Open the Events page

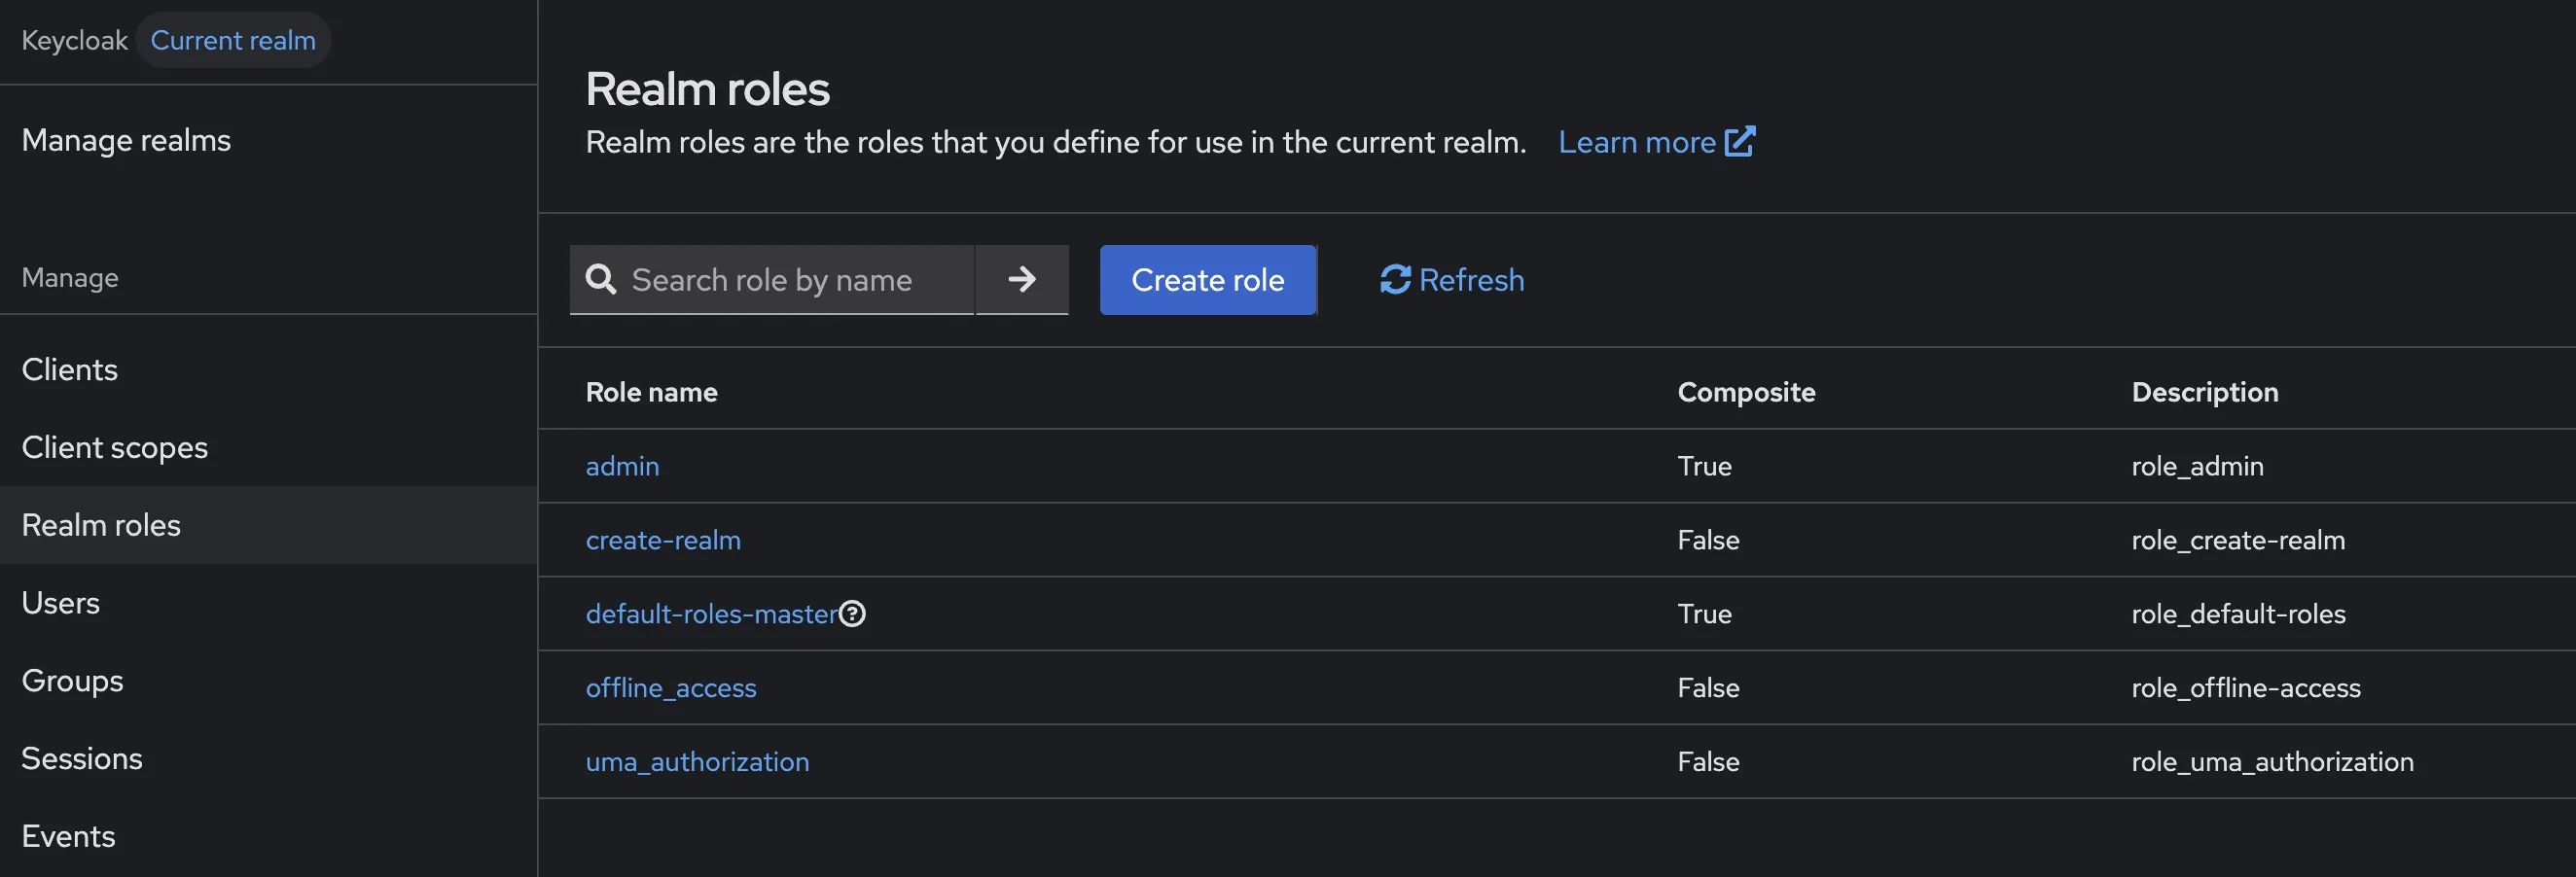[68, 836]
